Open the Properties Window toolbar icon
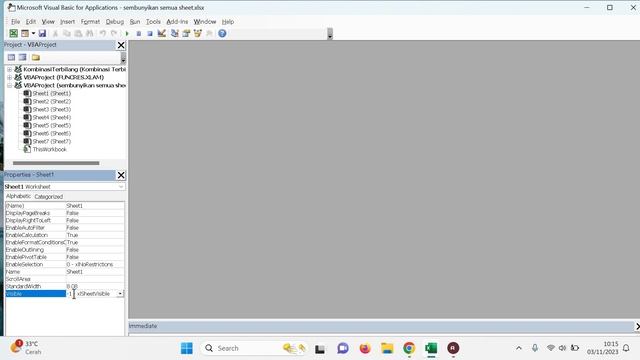 [186, 33]
